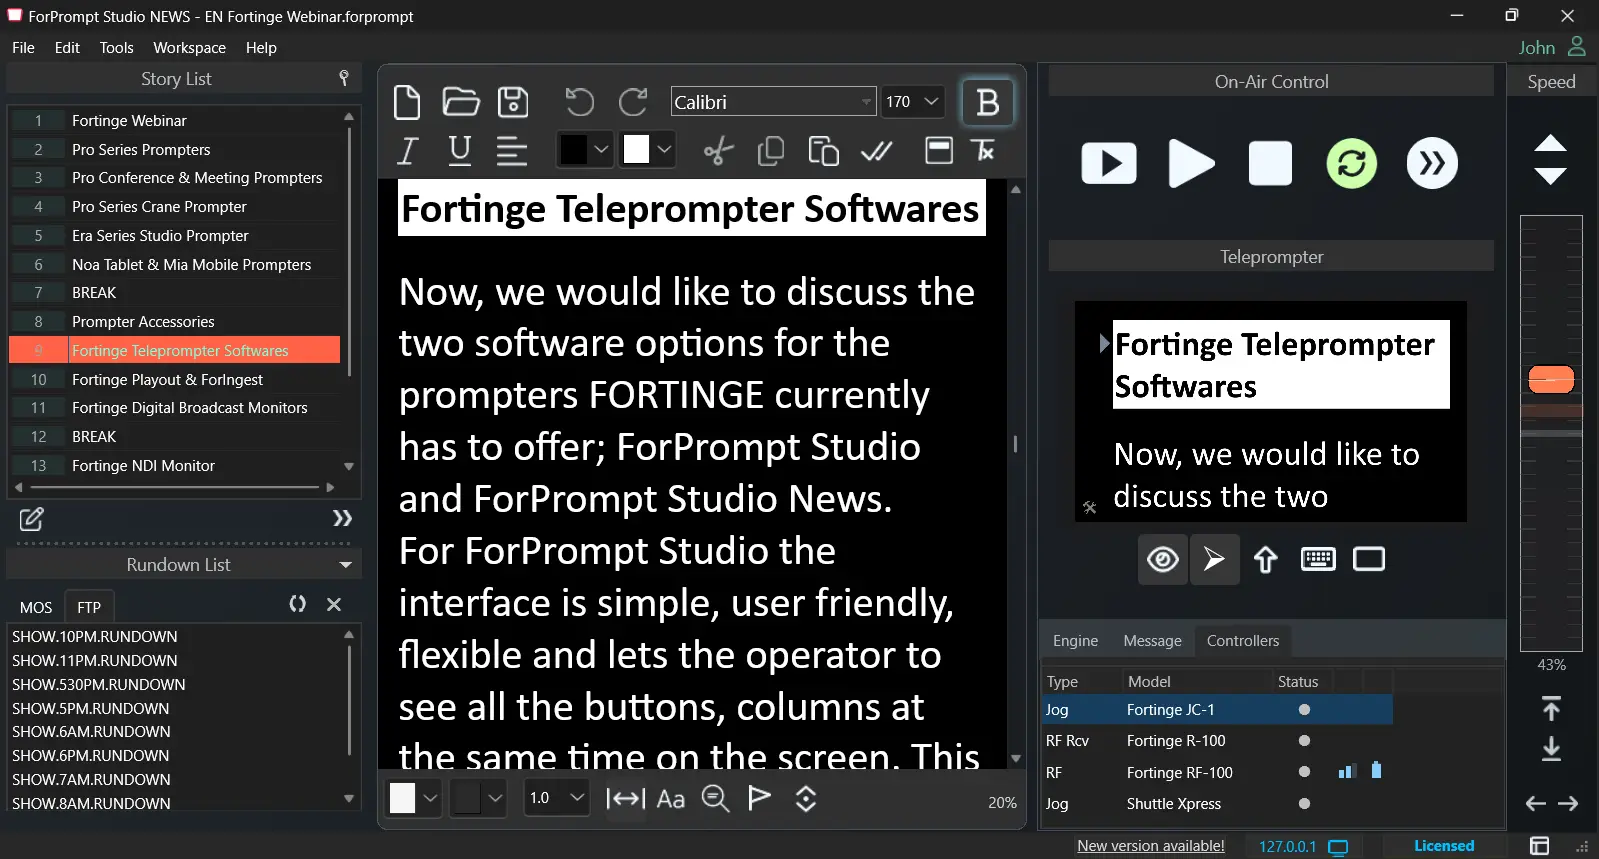
Task: Open a script file with folder icon
Action: pyautogui.click(x=461, y=102)
